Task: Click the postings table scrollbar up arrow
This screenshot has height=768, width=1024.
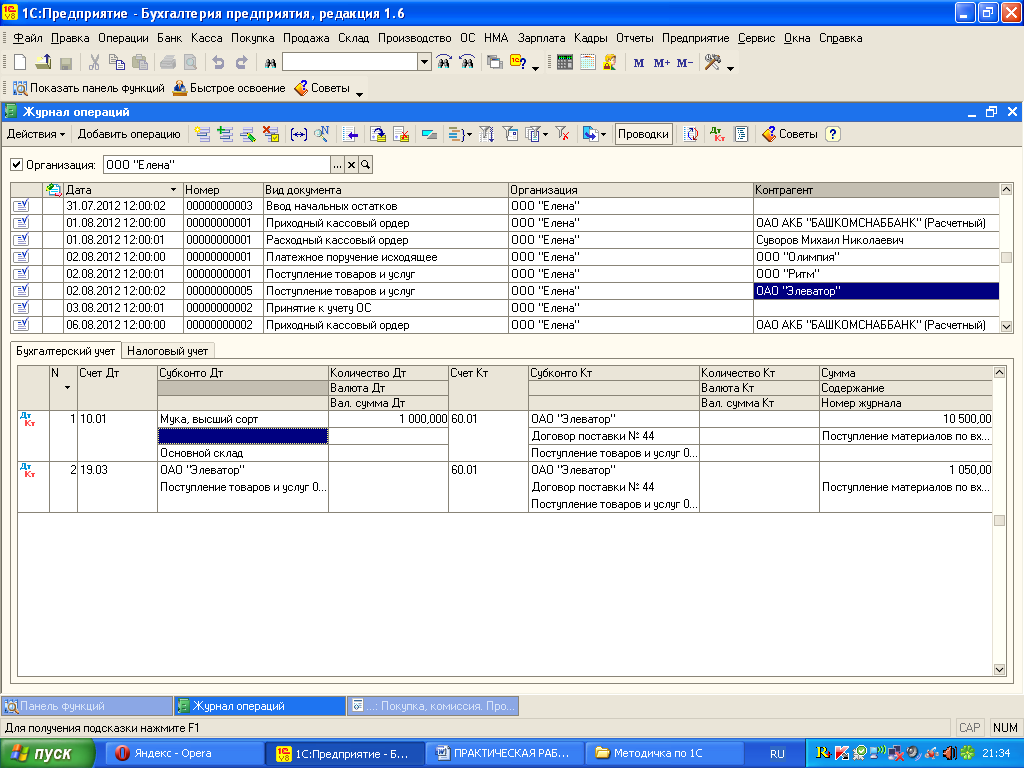Action: tap(999, 372)
